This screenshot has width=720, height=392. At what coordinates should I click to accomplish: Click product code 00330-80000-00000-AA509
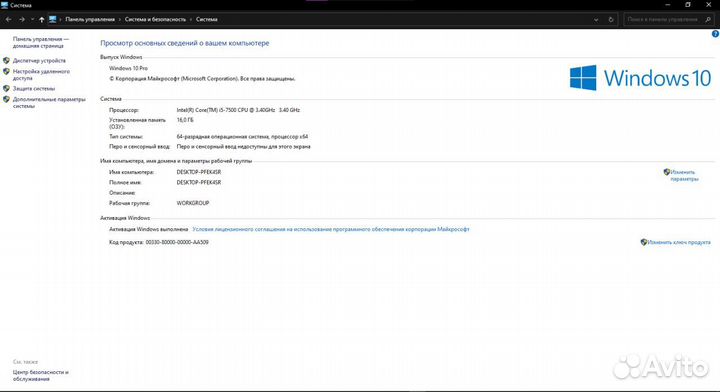(177, 242)
